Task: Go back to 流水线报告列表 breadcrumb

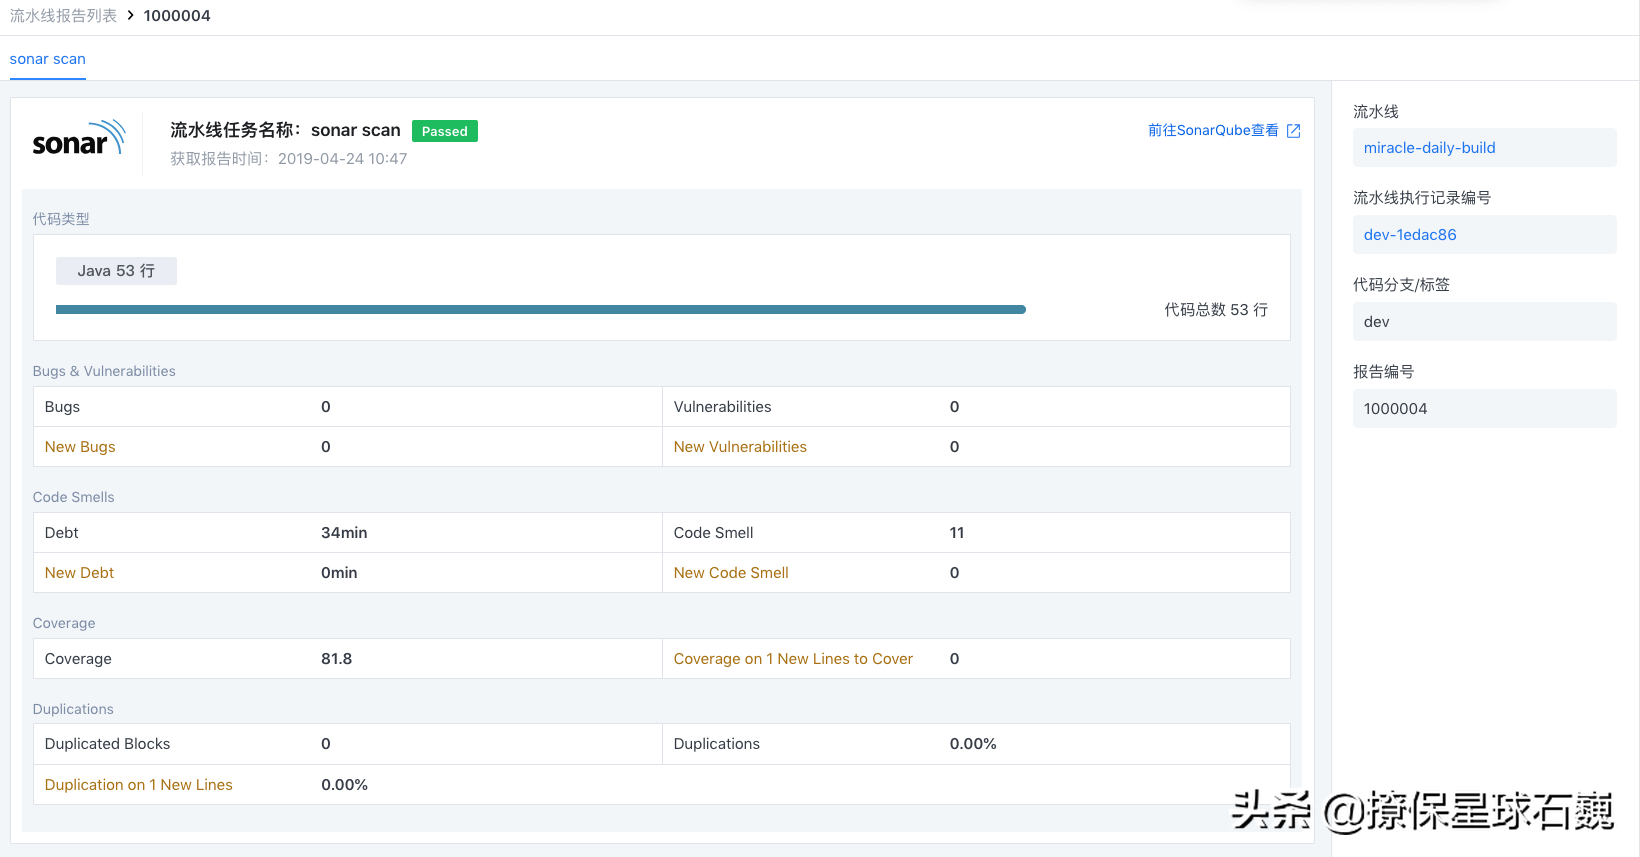Action: point(63,16)
